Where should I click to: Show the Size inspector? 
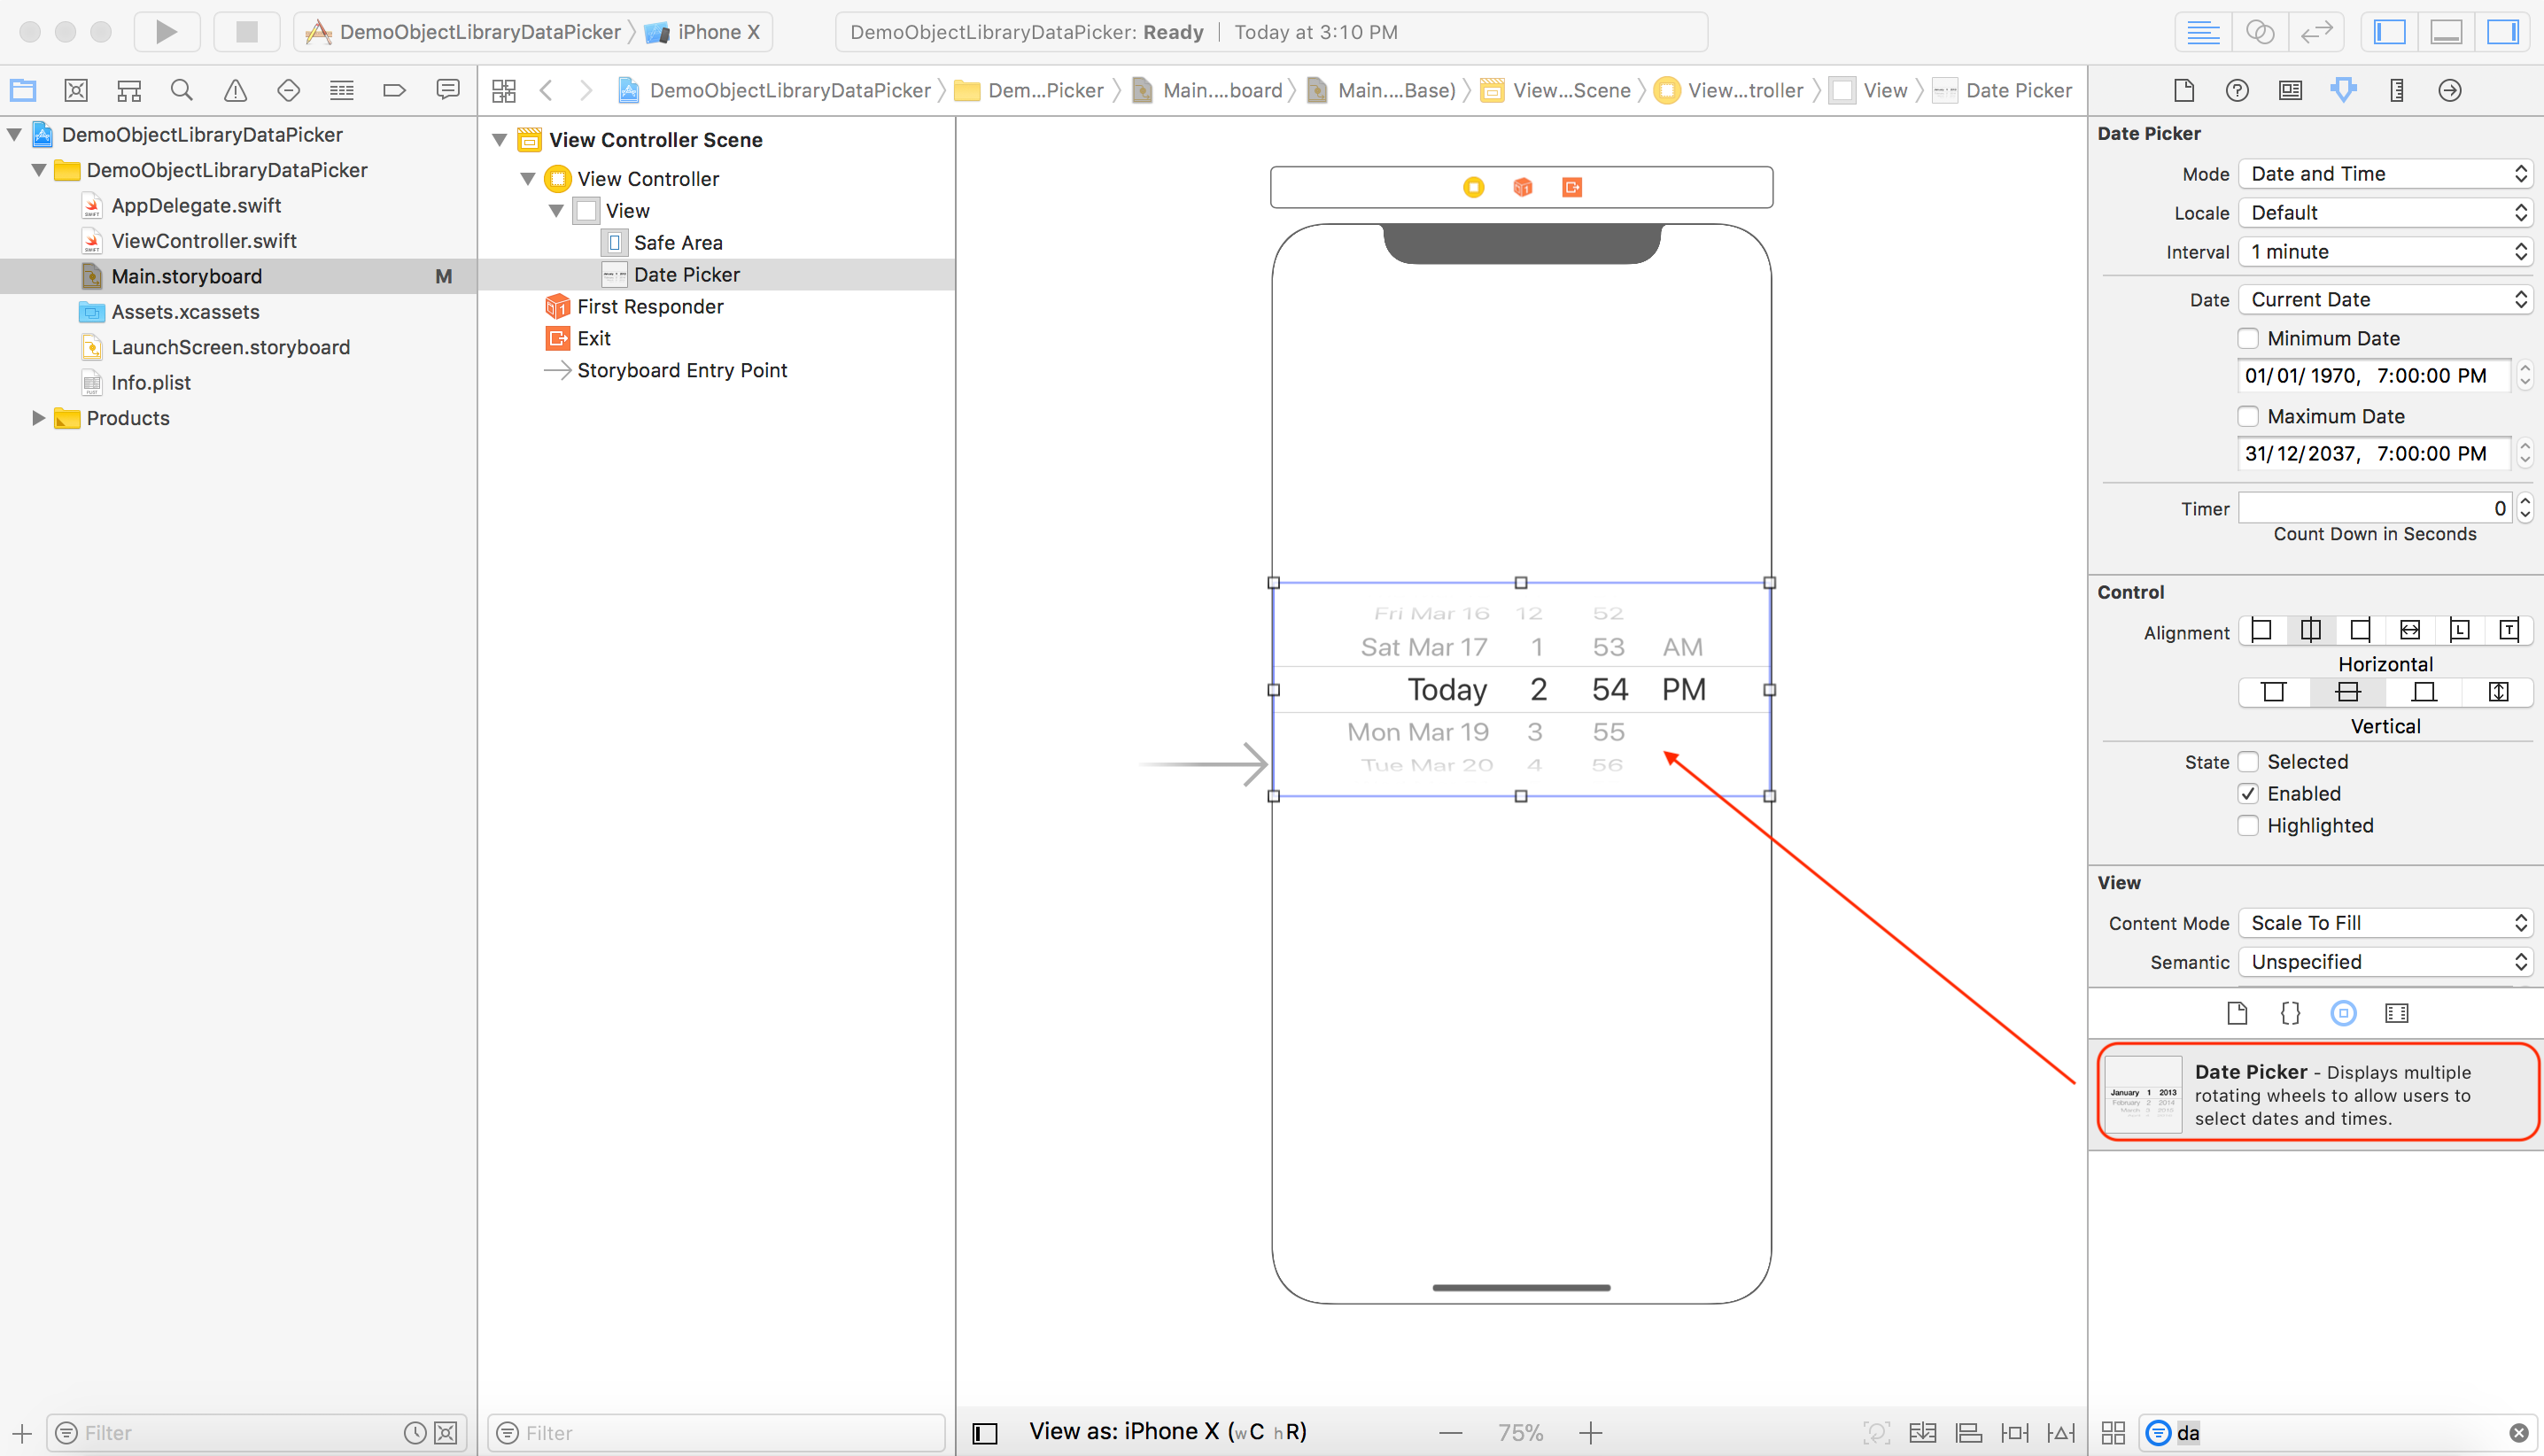coord(2397,90)
